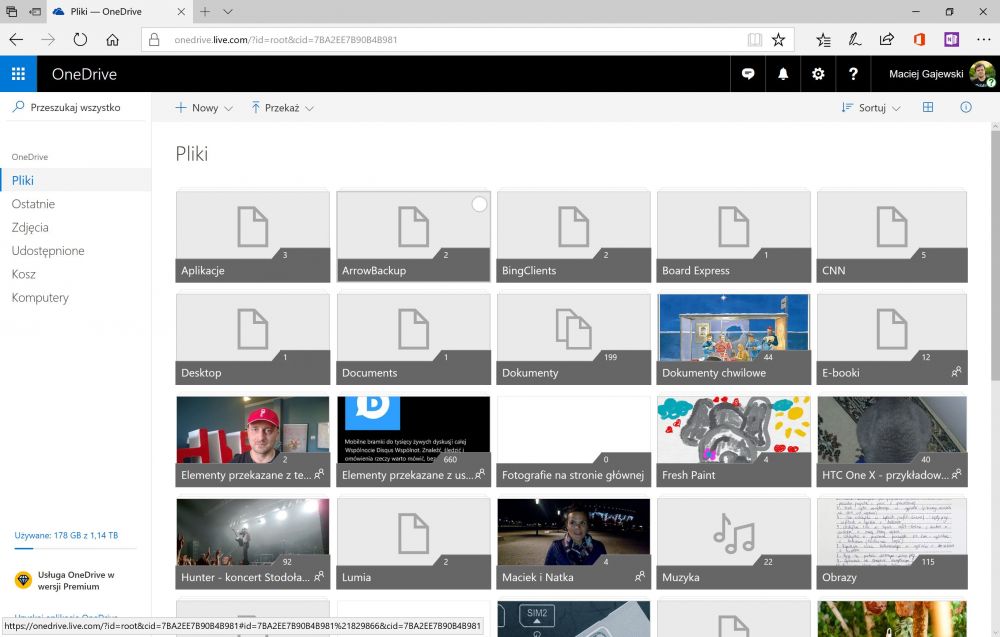Go to the browser home icon
The height and width of the screenshot is (637, 1000).
pyautogui.click(x=112, y=40)
